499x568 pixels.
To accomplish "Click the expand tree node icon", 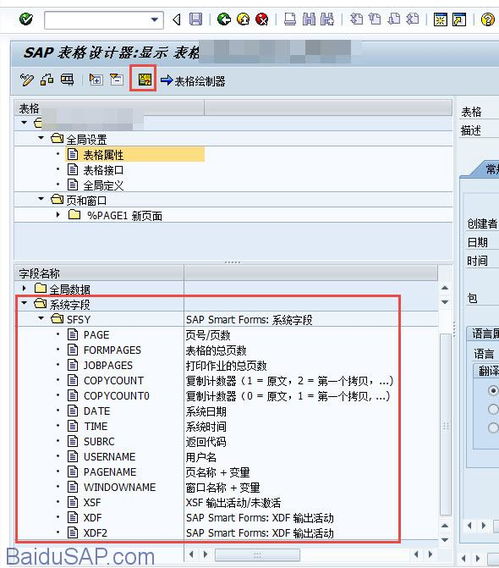I will pyautogui.click(x=96, y=79).
